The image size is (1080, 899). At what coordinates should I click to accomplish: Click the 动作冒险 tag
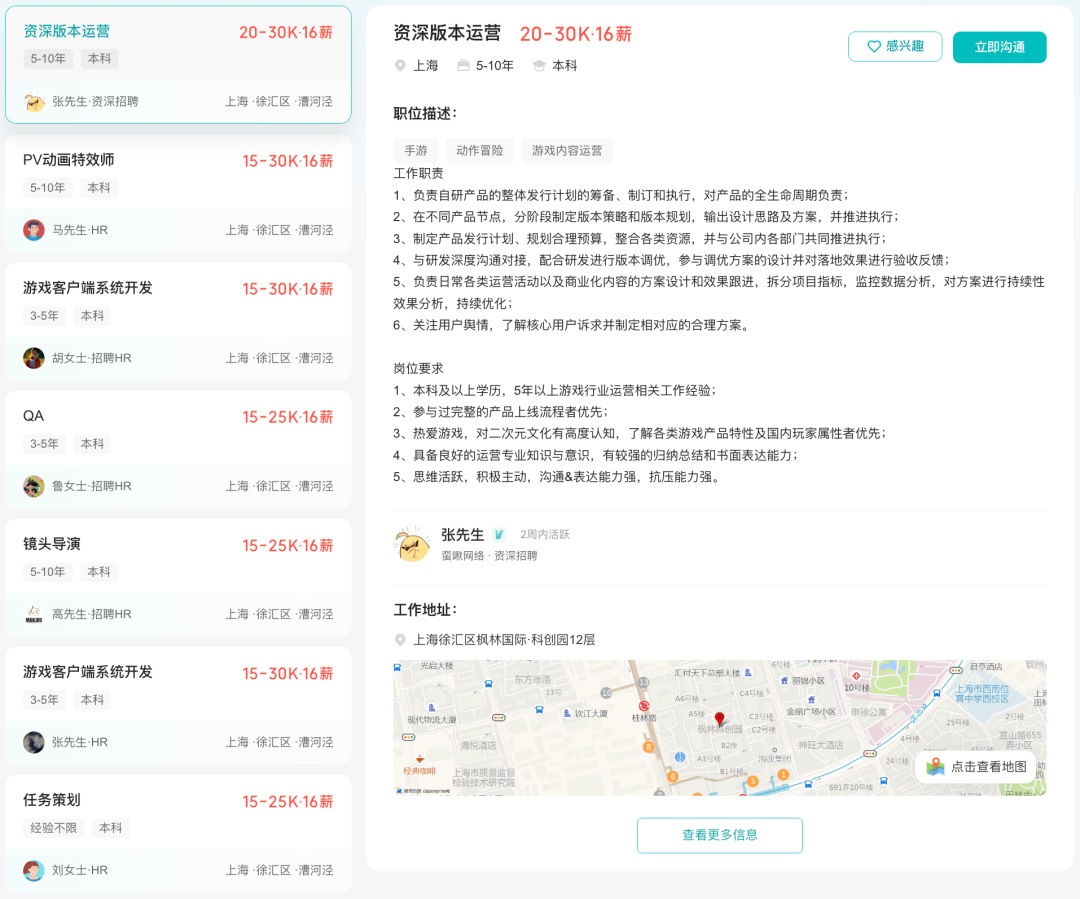tap(479, 150)
